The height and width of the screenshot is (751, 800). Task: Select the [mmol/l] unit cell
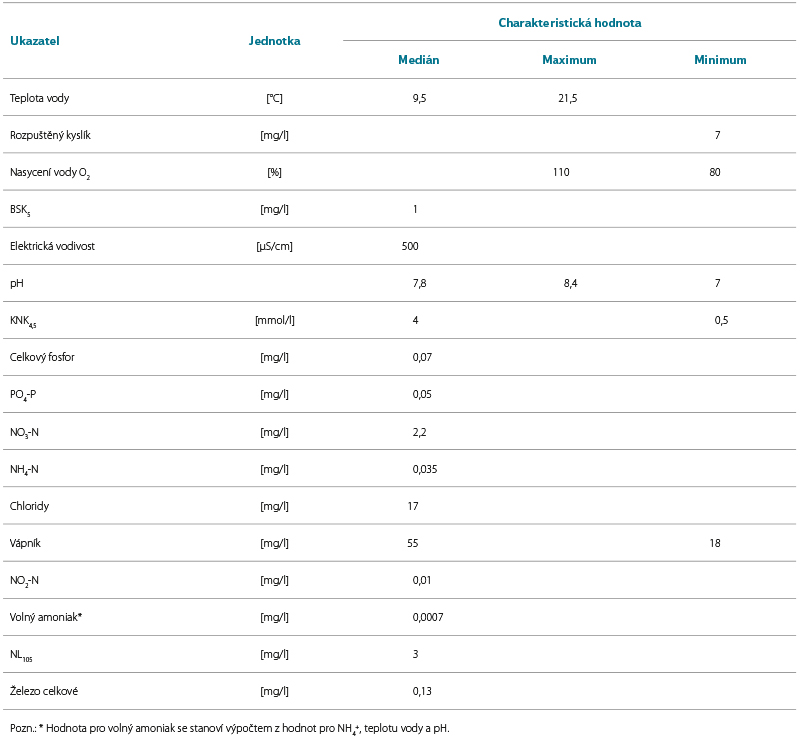tap(275, 320)
